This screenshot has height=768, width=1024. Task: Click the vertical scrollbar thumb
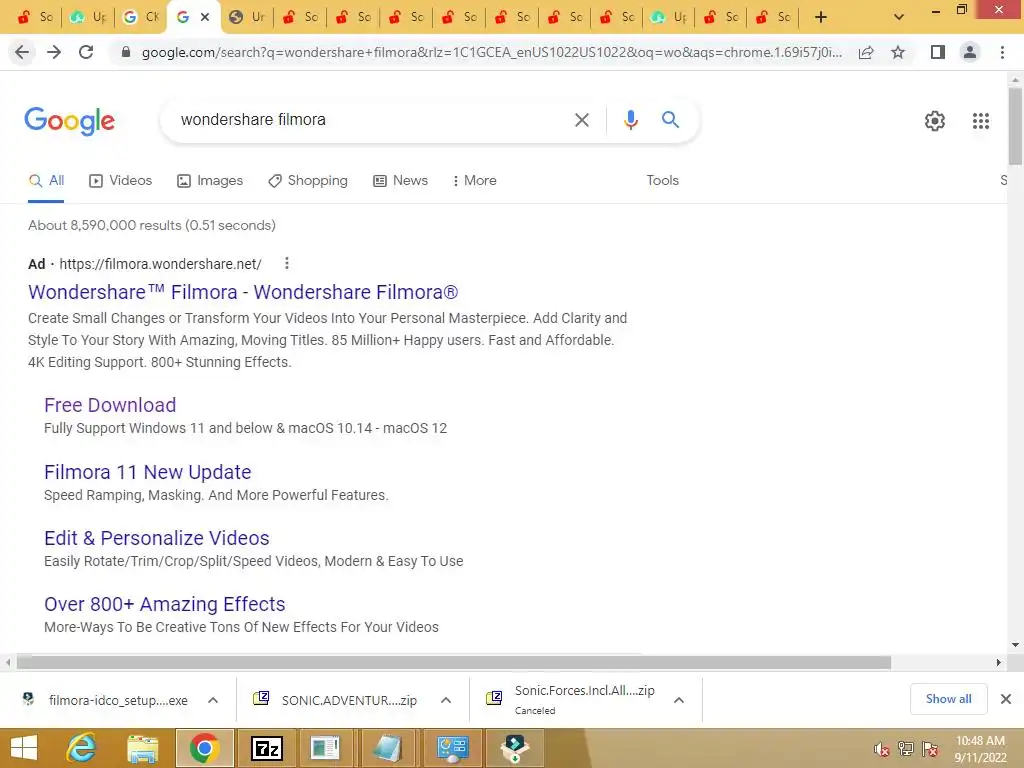pos(1015,125)
